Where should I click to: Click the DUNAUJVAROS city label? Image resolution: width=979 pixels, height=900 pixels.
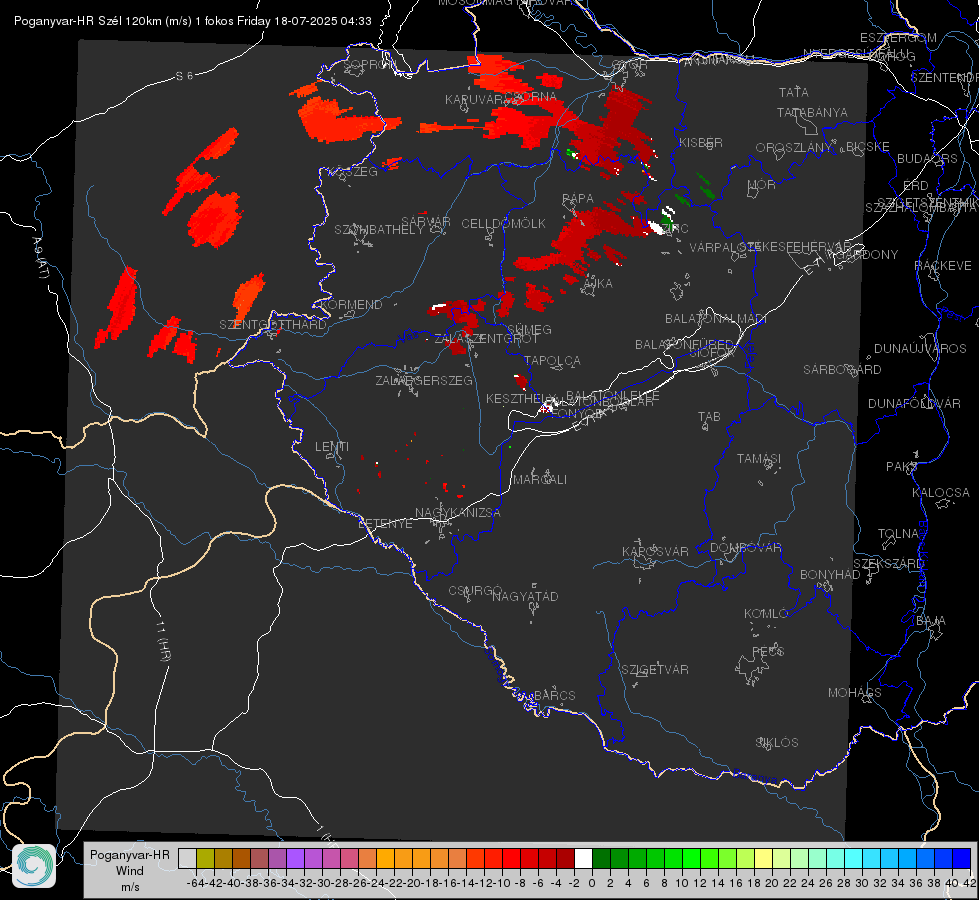tap(920, 349)
